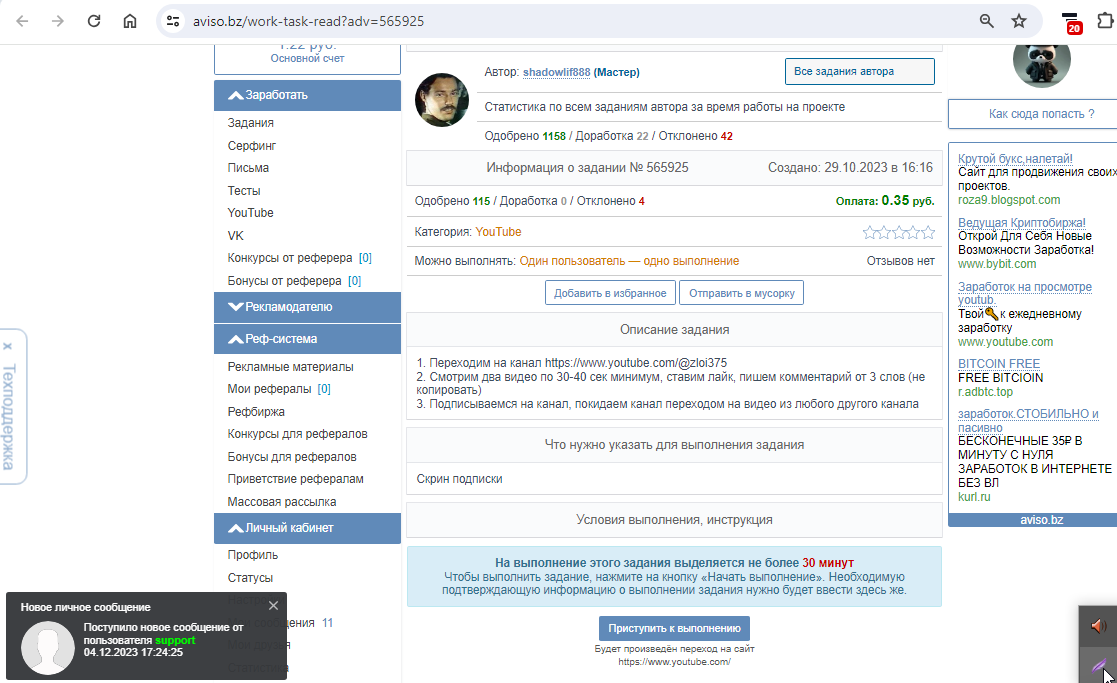
Task: Click Добавить в избранное button
Action: click(x=611, y=293)
